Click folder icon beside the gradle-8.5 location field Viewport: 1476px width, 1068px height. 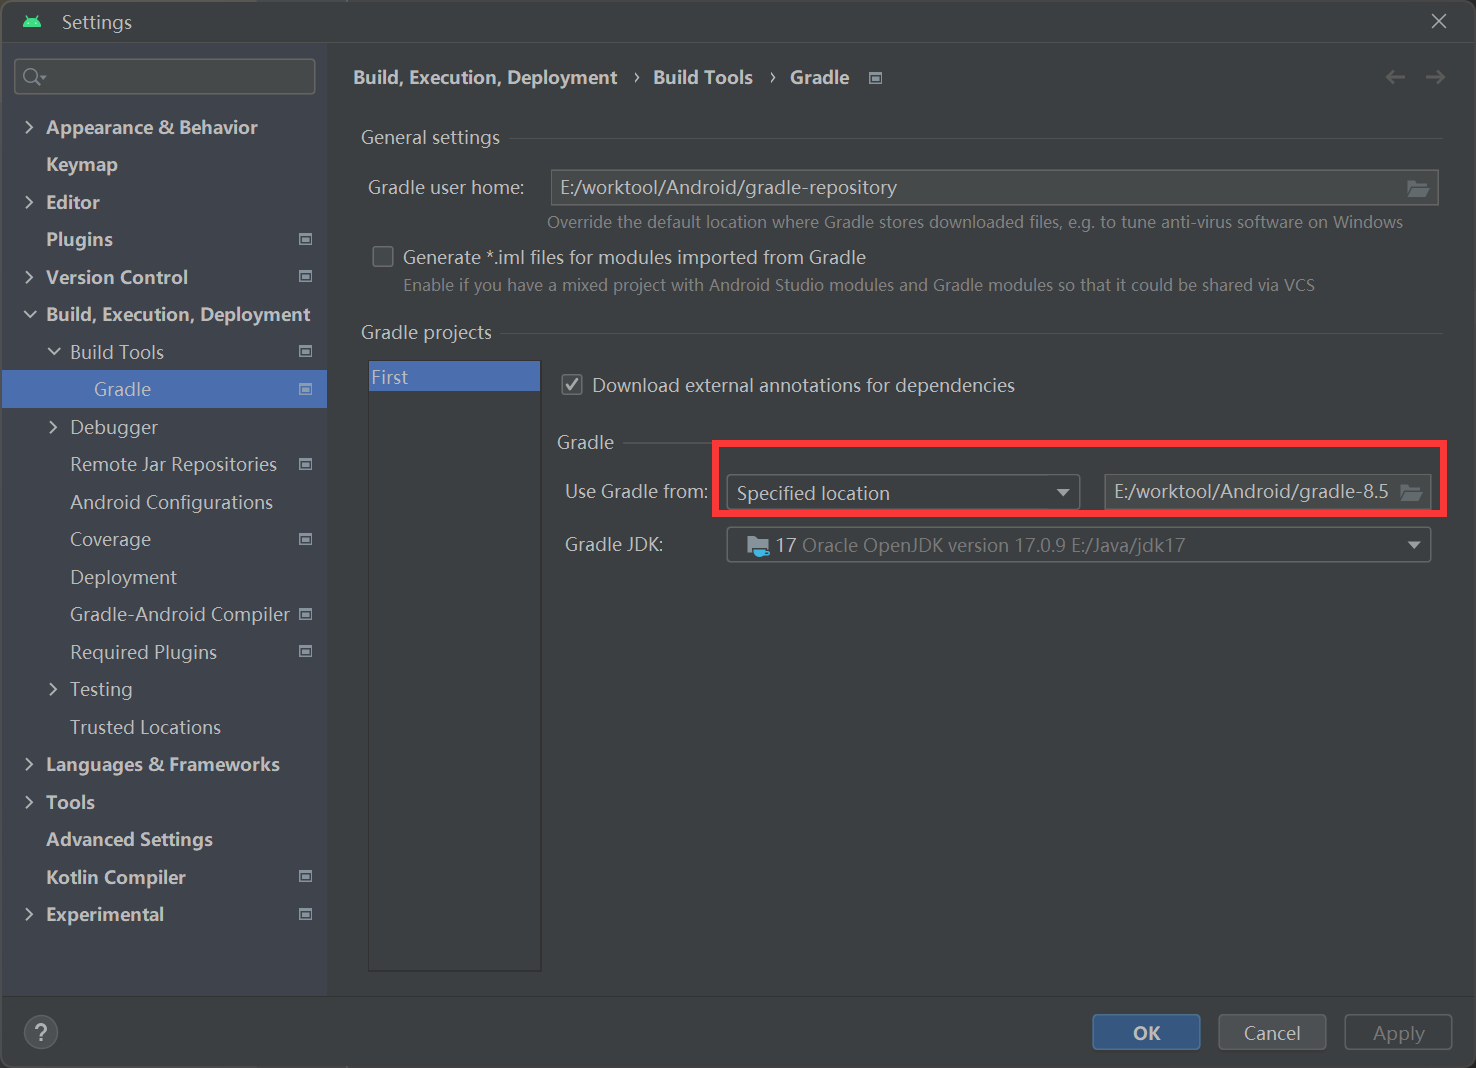tap(1411, 492)
